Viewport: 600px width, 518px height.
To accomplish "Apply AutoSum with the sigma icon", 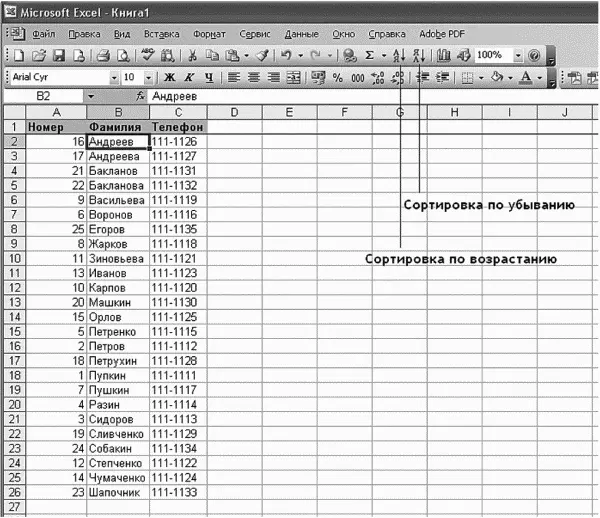I will click(x=369, y=55).
